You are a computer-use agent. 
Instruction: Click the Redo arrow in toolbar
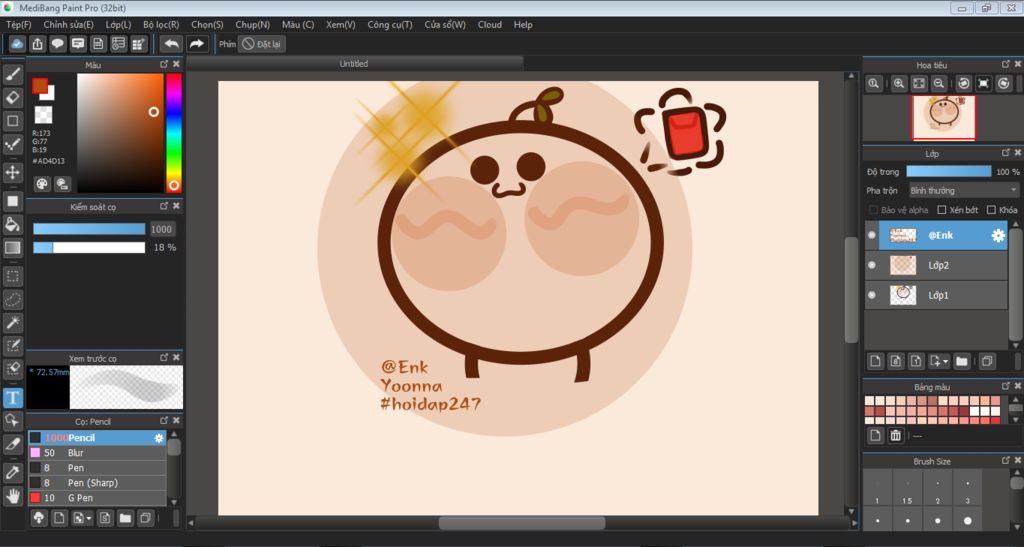[x=196, y=44]
